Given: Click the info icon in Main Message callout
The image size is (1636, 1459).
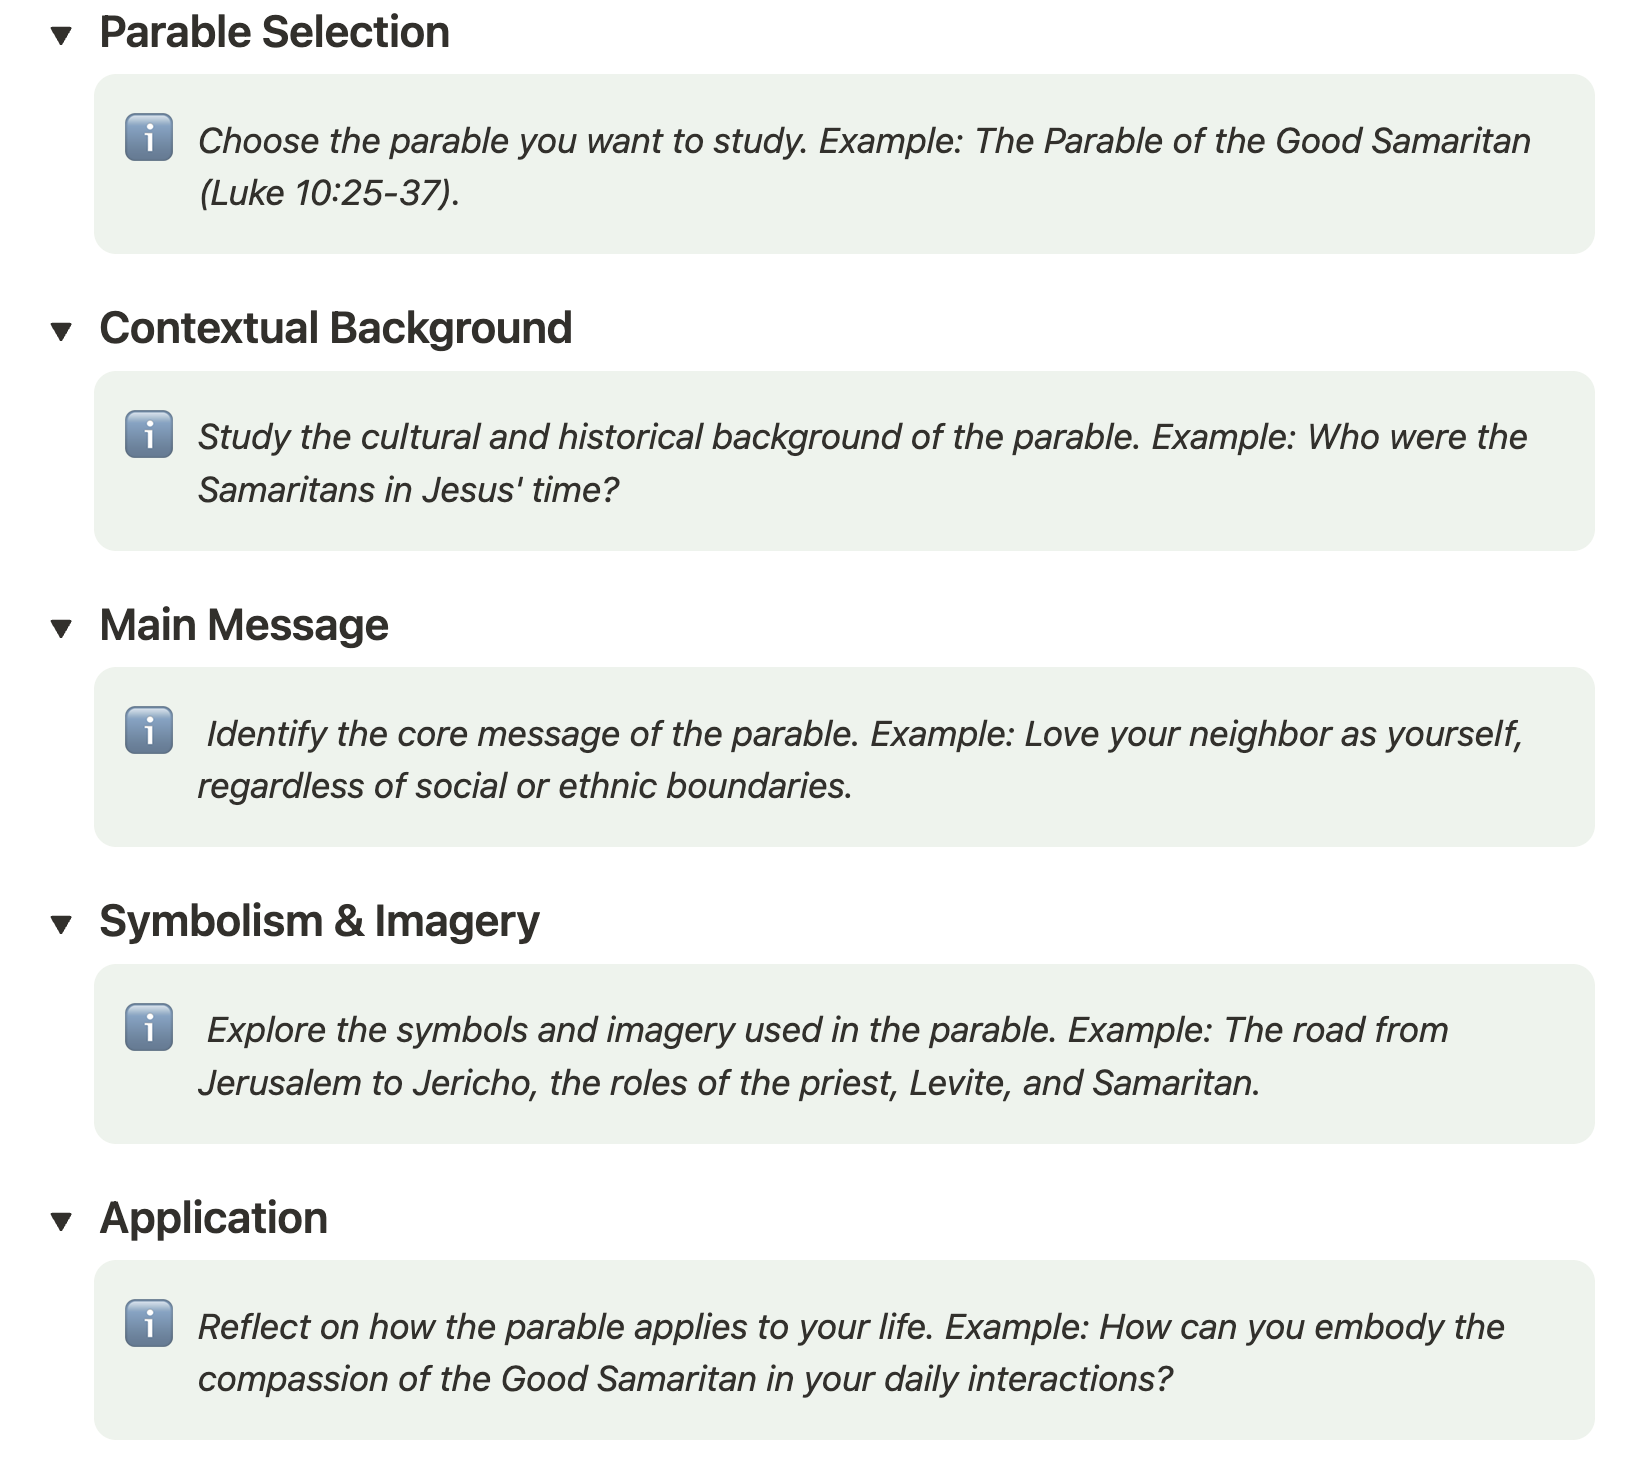Looking at the screenshot, I should pos(149,730).
